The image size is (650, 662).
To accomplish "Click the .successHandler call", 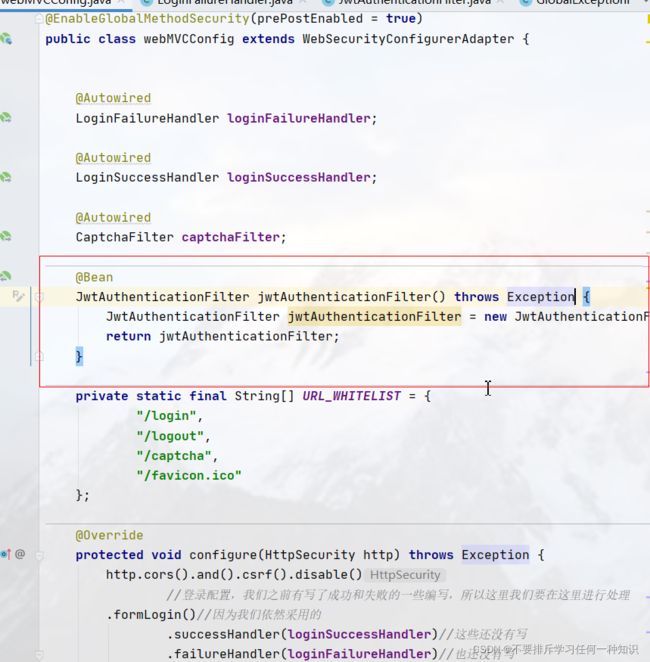I will tap(226, 634).
